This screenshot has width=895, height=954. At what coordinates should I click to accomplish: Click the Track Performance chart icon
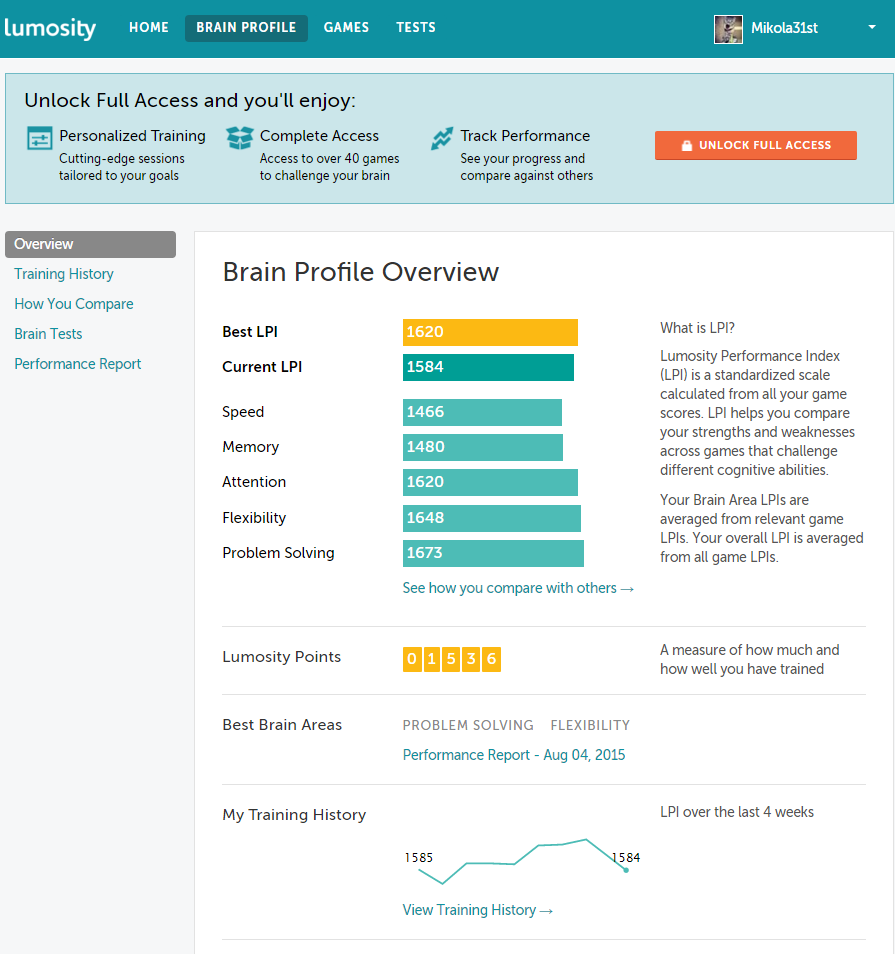coord(442,138)
